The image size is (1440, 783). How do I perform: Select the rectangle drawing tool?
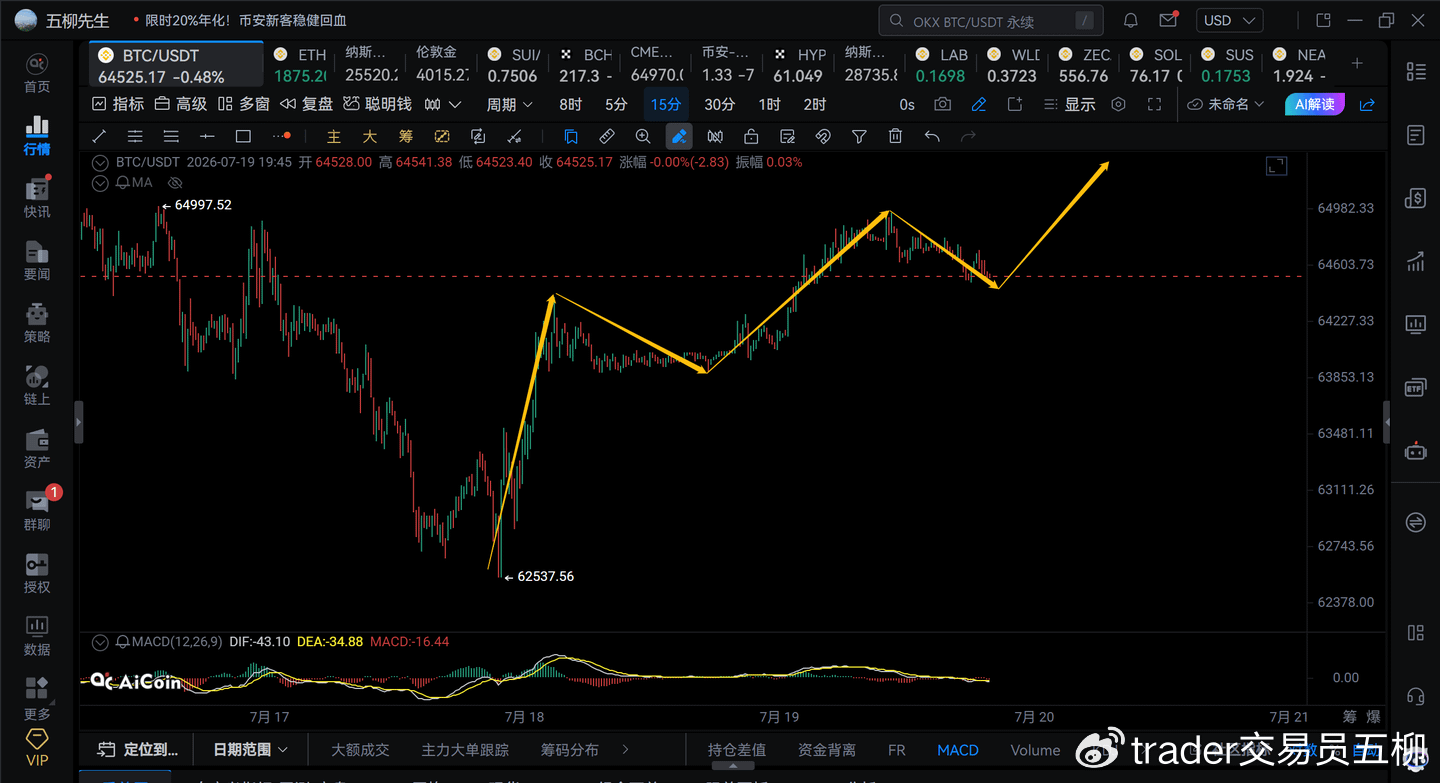pyautogui.click(x=243, y=136)
